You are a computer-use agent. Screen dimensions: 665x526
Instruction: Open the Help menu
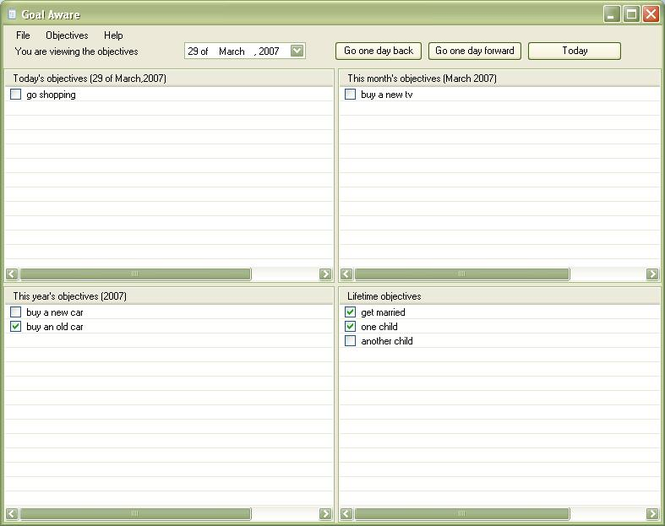pos(113,35)
